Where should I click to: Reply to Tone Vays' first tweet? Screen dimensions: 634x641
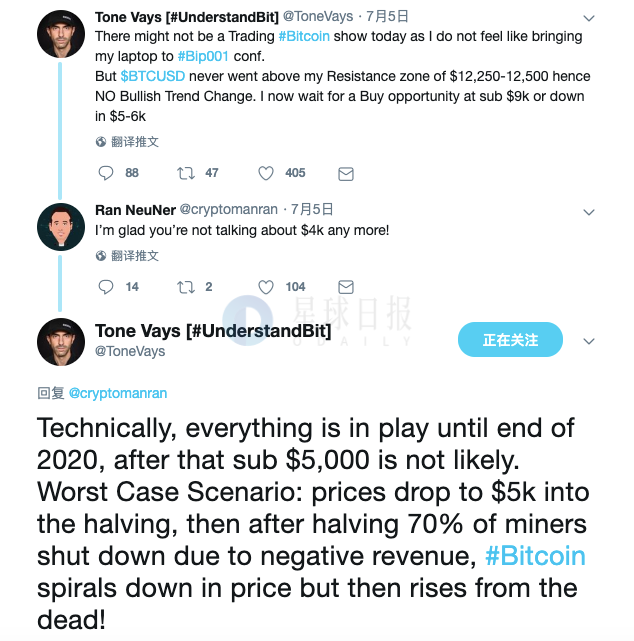[x=105, y=173]
